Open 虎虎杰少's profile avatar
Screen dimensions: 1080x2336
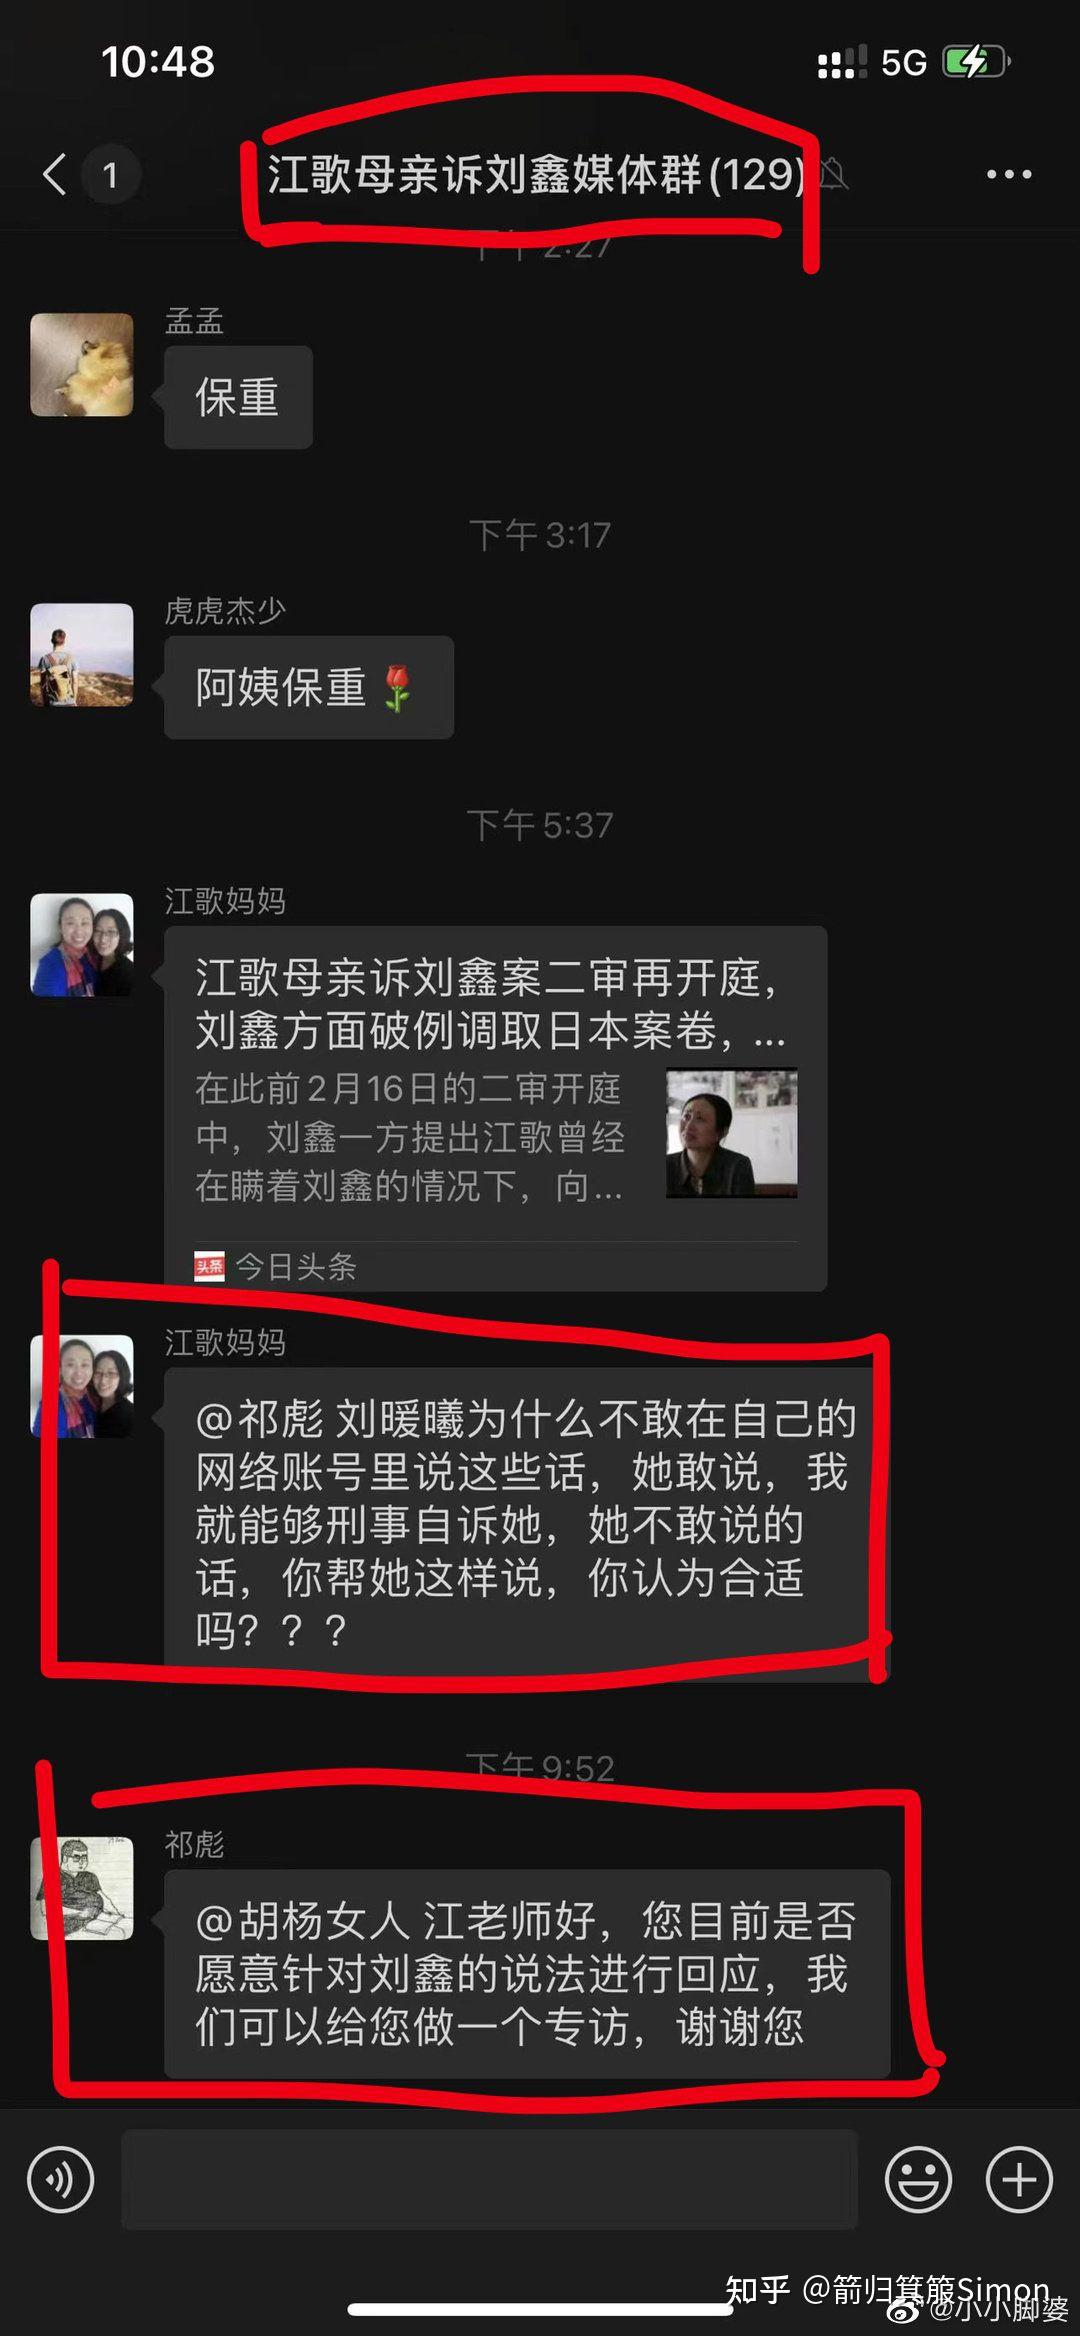(82, 654)
